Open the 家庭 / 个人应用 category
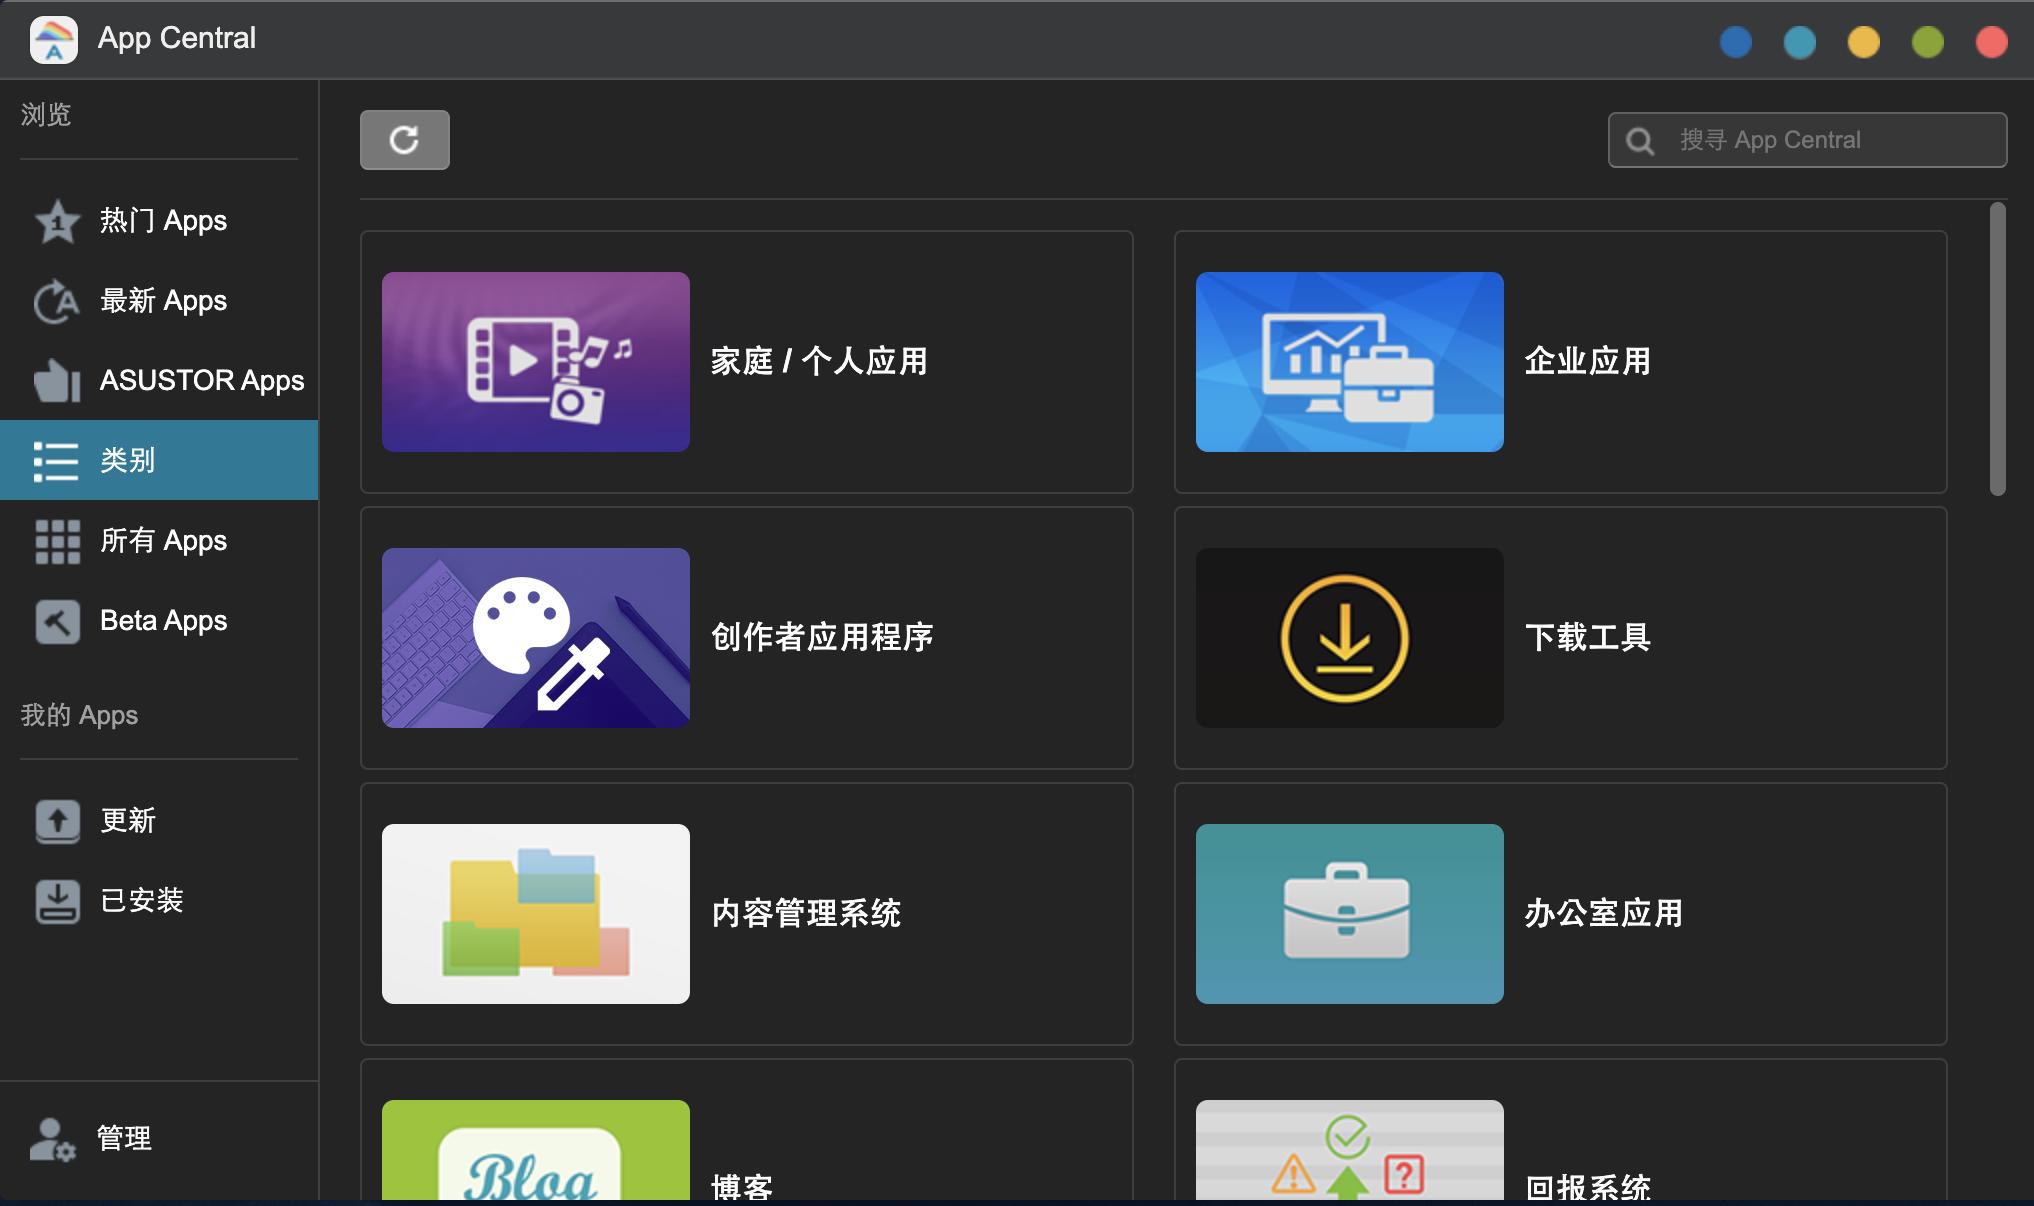Screen dimensions: 2034x1206 [x=746, y=362]
